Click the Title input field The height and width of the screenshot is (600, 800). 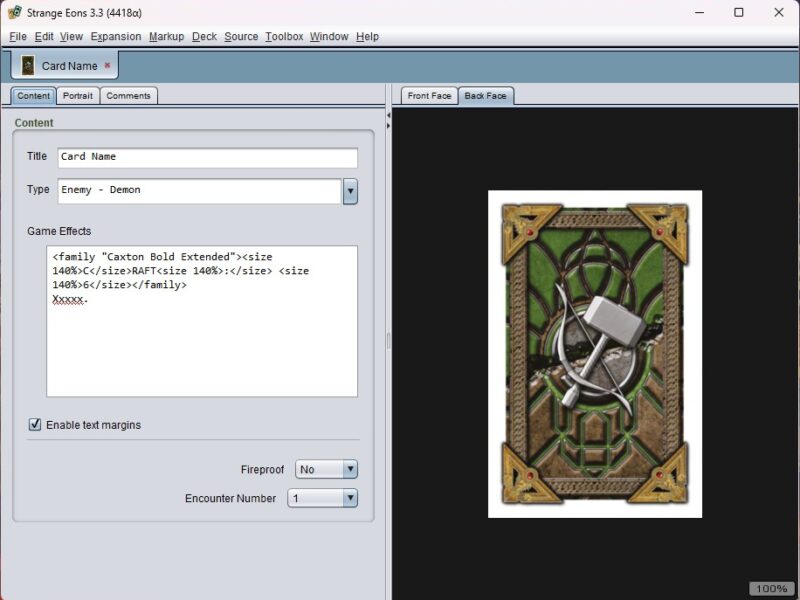pyautogui.click(x=205, y=157)
